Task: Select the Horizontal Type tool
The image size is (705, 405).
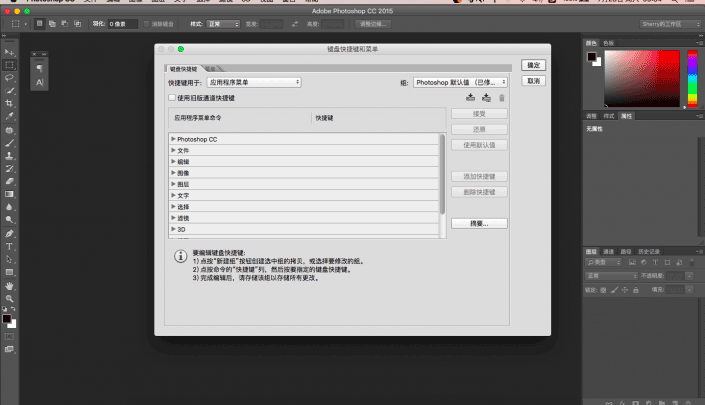Action: tap(9, 246)
